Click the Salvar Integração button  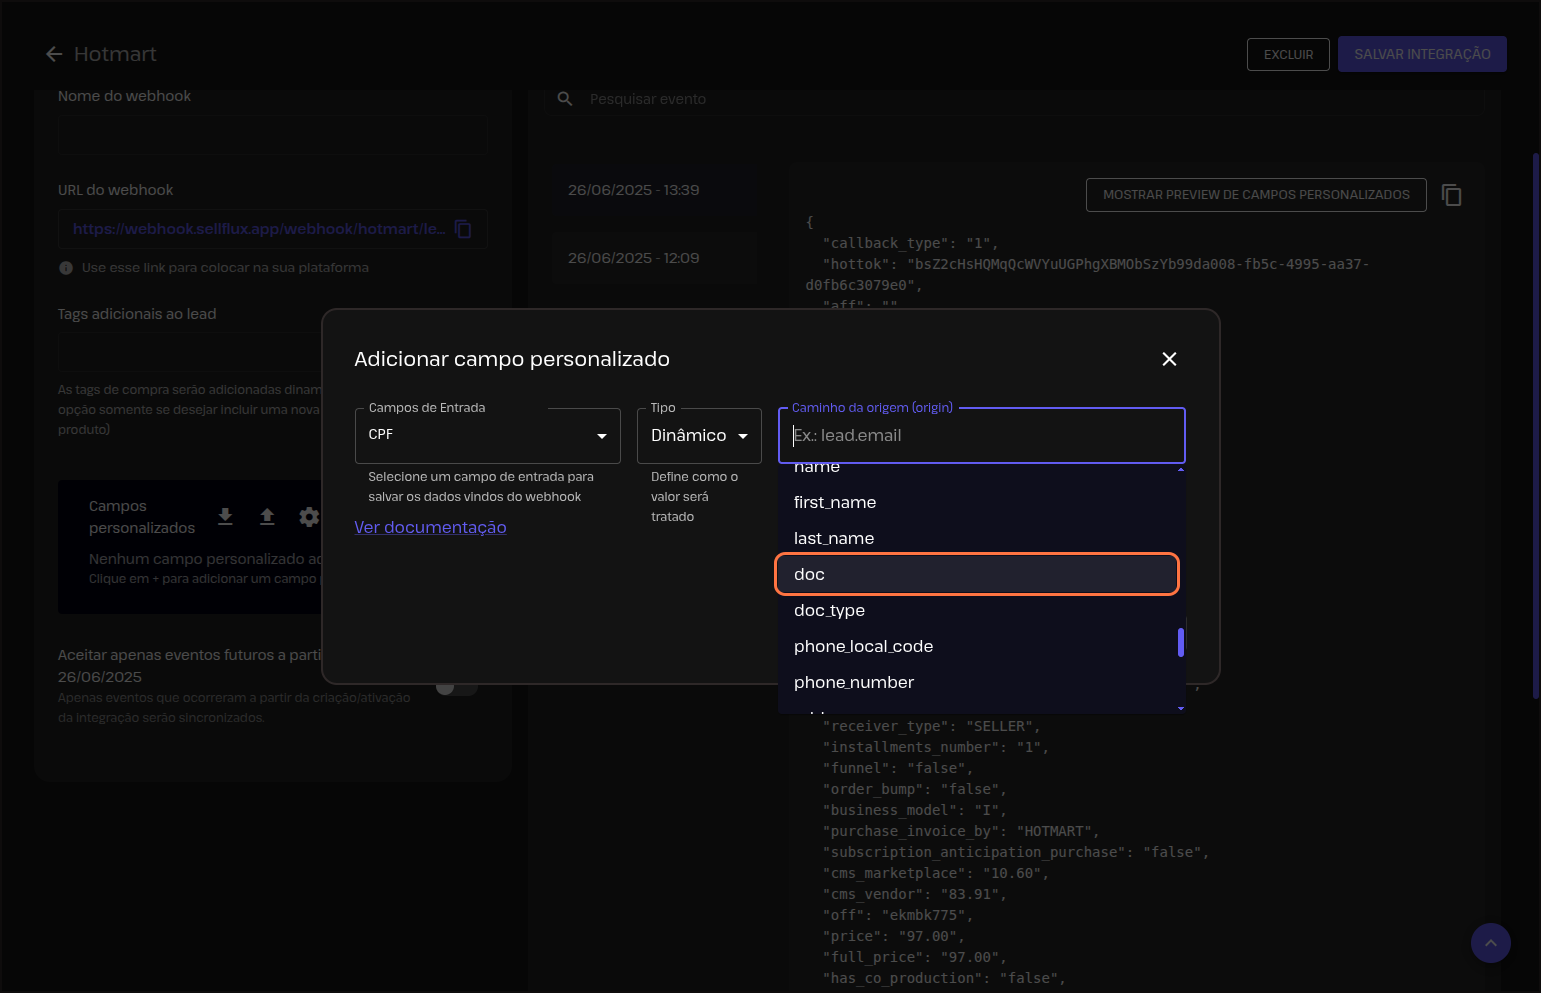1421,54
